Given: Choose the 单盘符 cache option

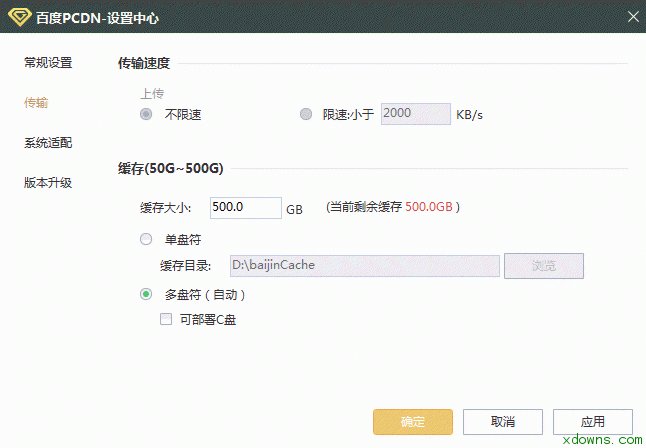Looking at the screenshot, I should (x=146, y=239).
